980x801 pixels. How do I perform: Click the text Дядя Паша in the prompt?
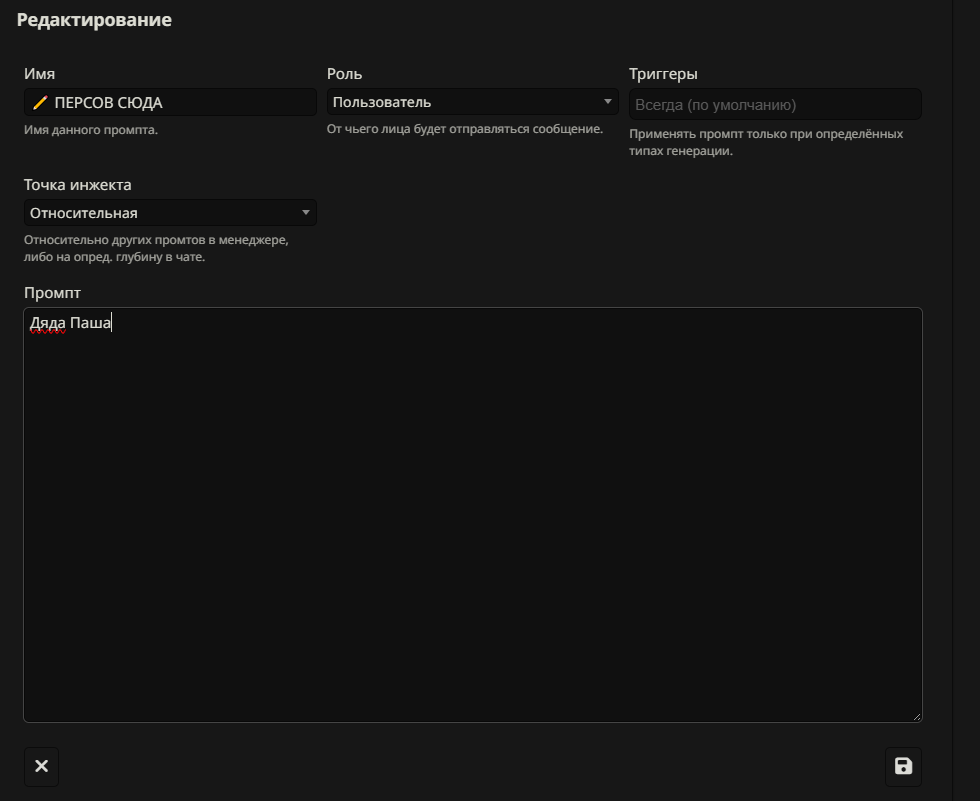pos(70,323)
